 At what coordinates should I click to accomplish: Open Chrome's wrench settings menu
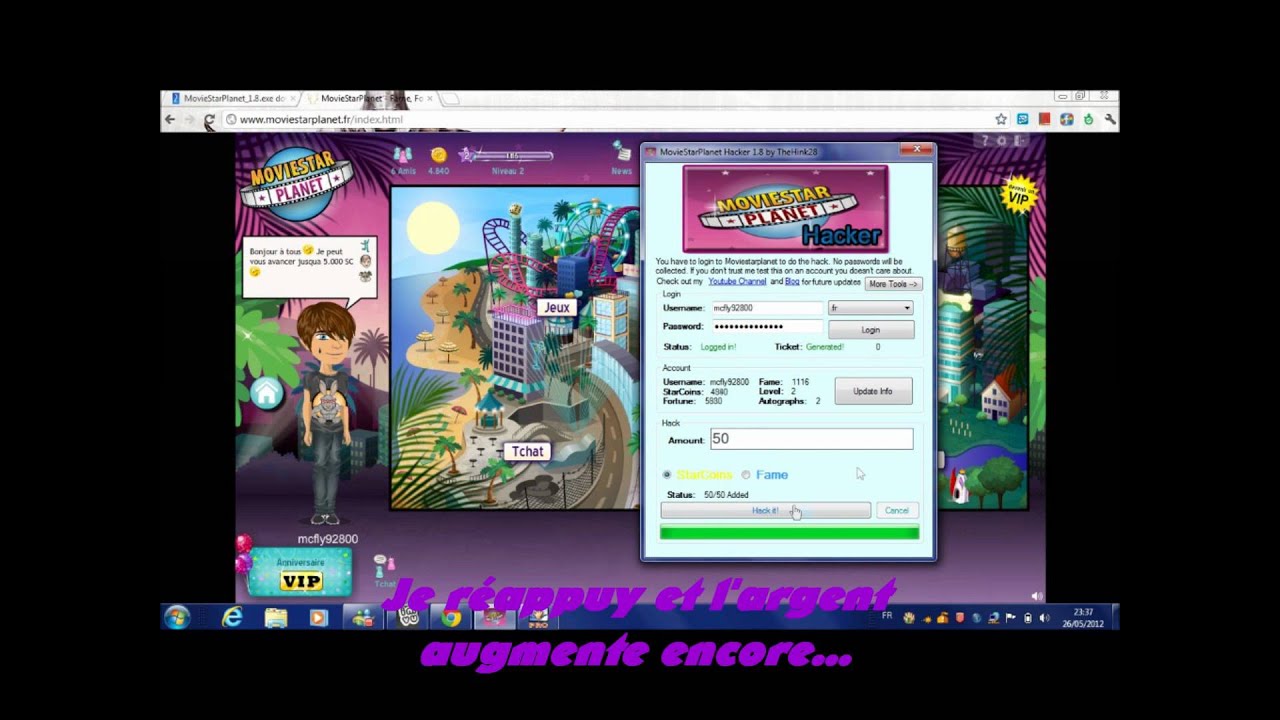1110,119
